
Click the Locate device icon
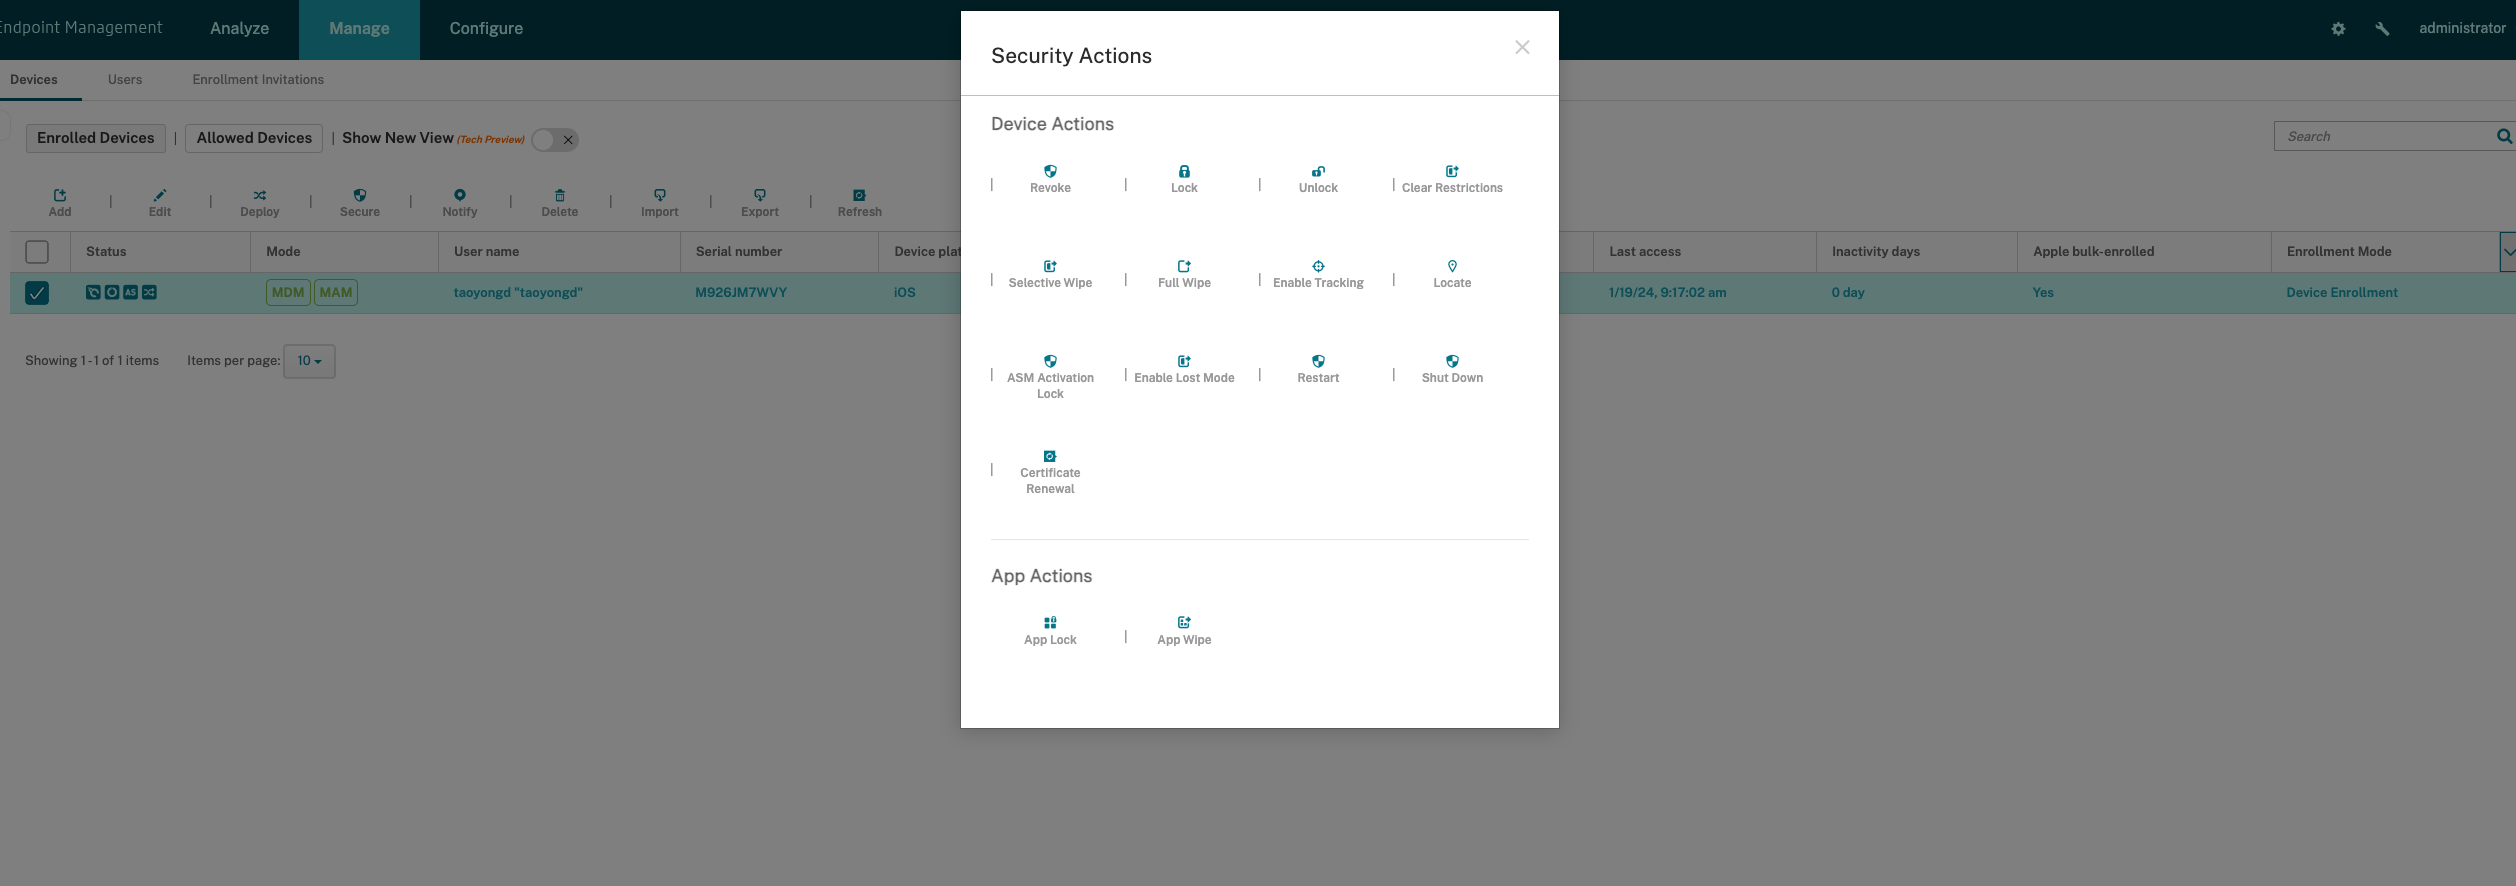tap(1452, 267)
